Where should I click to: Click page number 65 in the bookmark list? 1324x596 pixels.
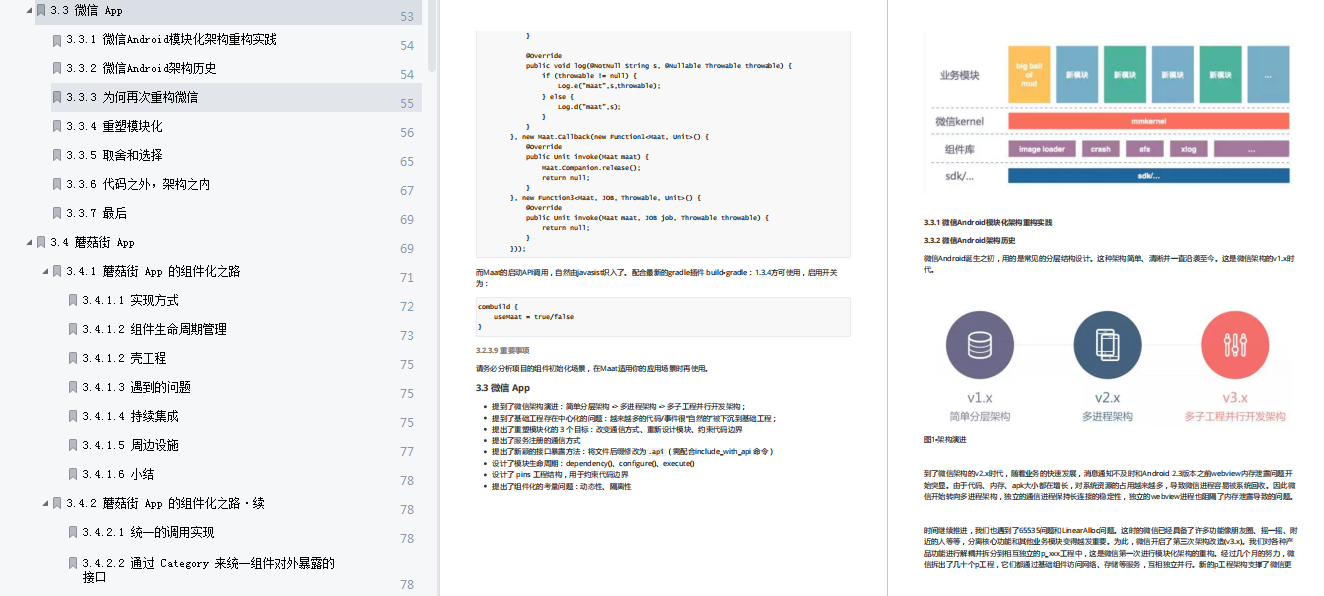(x=407, y=161)
